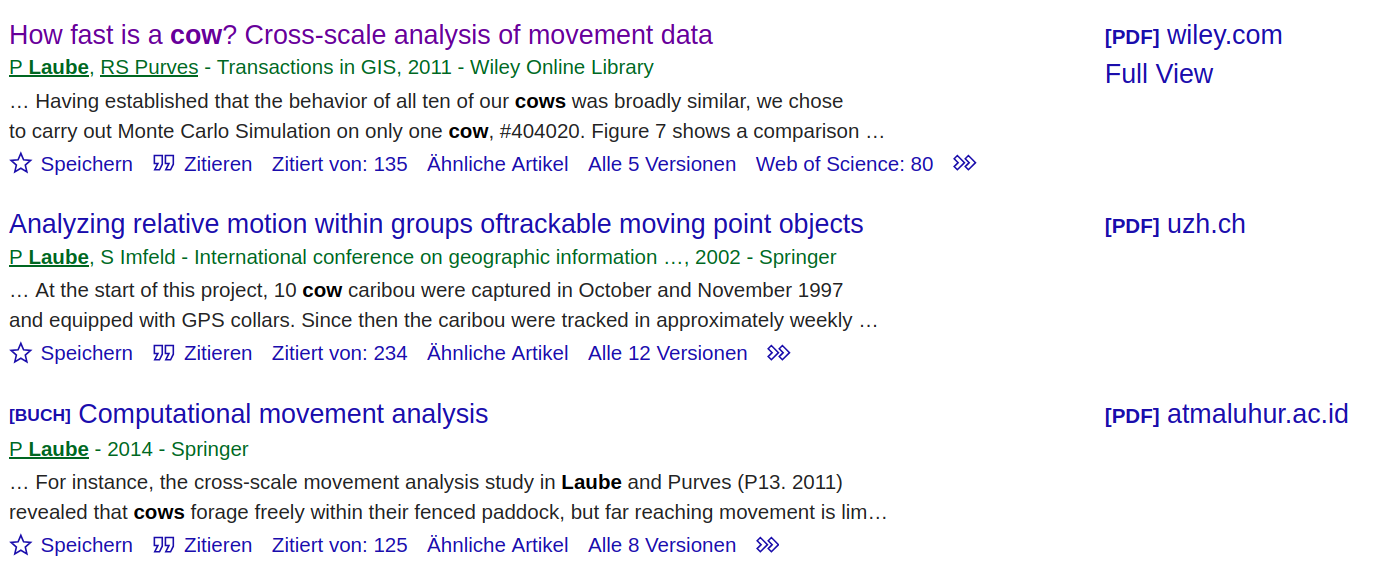Click the quote icon on the relative motion result
1389x587 pixels.
pos(164,353)
